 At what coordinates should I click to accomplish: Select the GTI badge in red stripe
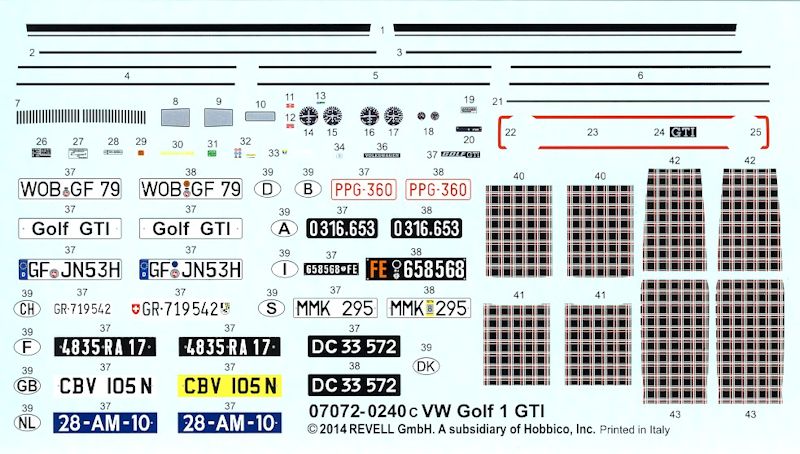682,132
